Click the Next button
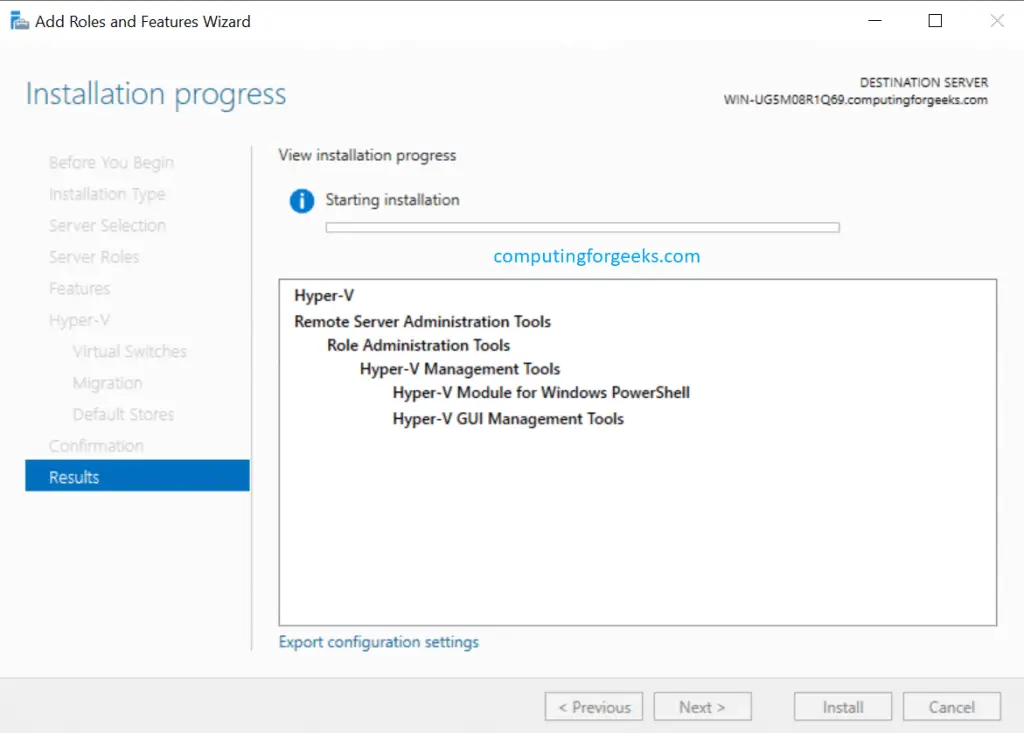1024x733 pixels. click(x=702, y=707)
